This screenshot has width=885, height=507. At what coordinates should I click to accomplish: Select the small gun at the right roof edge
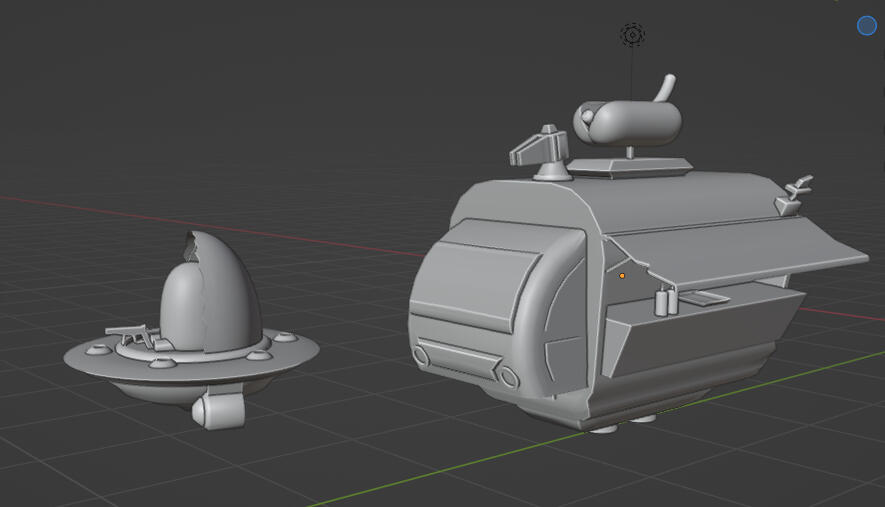coord(795,194)
